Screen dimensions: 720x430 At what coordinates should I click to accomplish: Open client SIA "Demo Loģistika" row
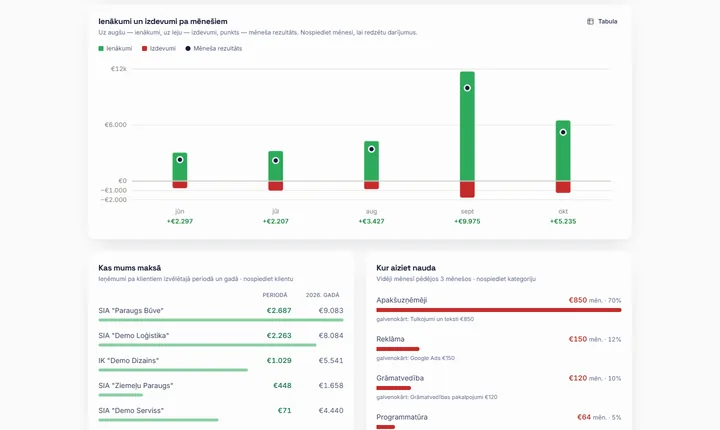[221, 338]
